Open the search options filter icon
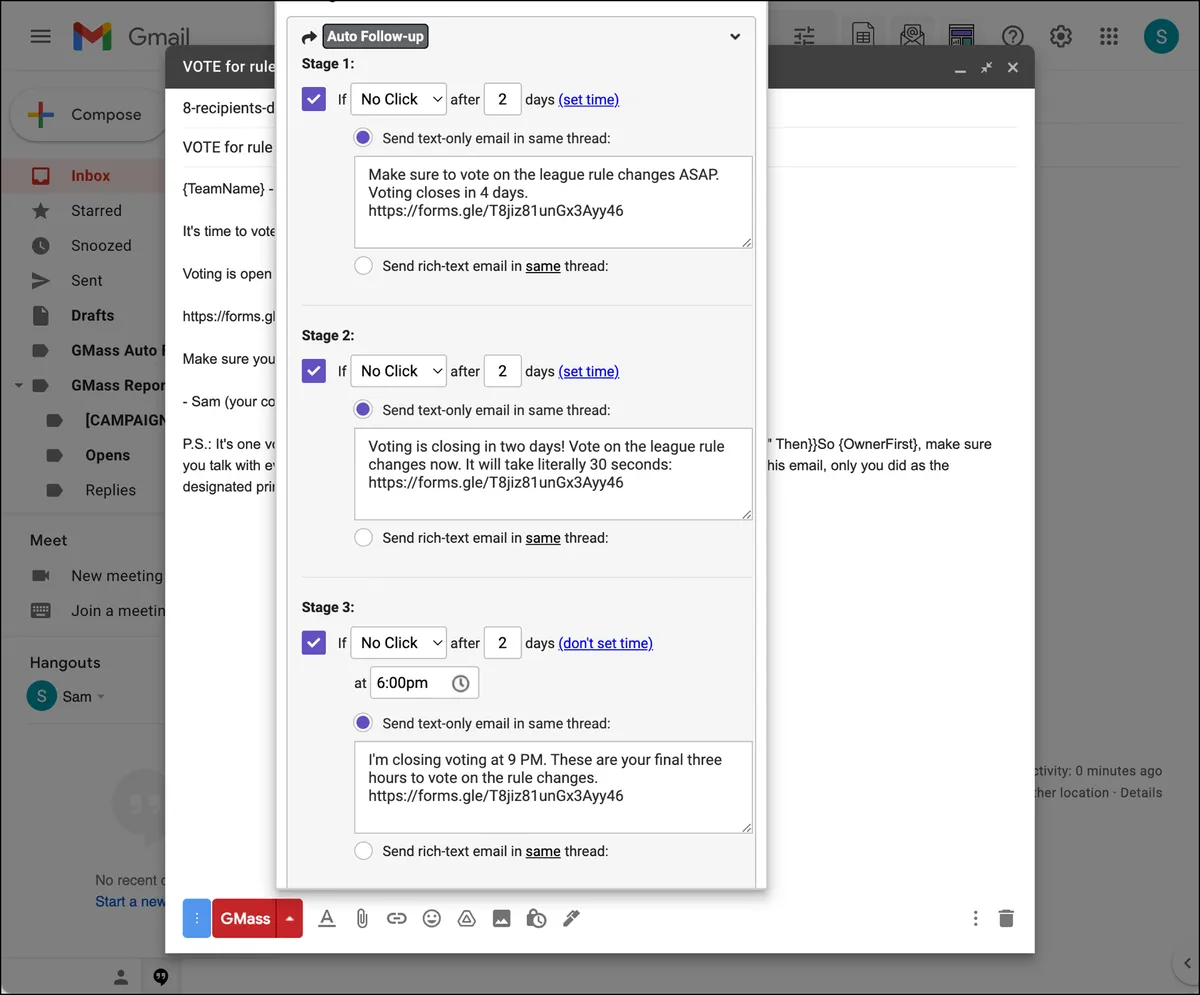Image resolution: width=1200 pixels, height=995 pixels. tap(804, 37)
